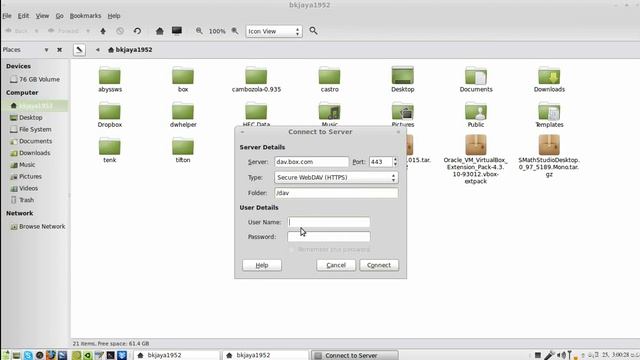640x360 pixels.
Task: Open the Home folder toolbar icon
Action: coord(160,31)
